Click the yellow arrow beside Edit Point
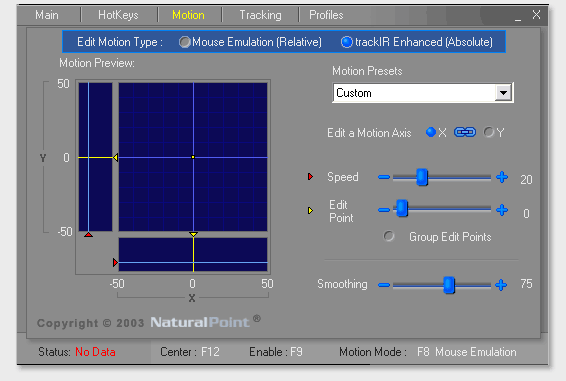Image resolution: width=566 pixels, height=381 pixels. 310,210
